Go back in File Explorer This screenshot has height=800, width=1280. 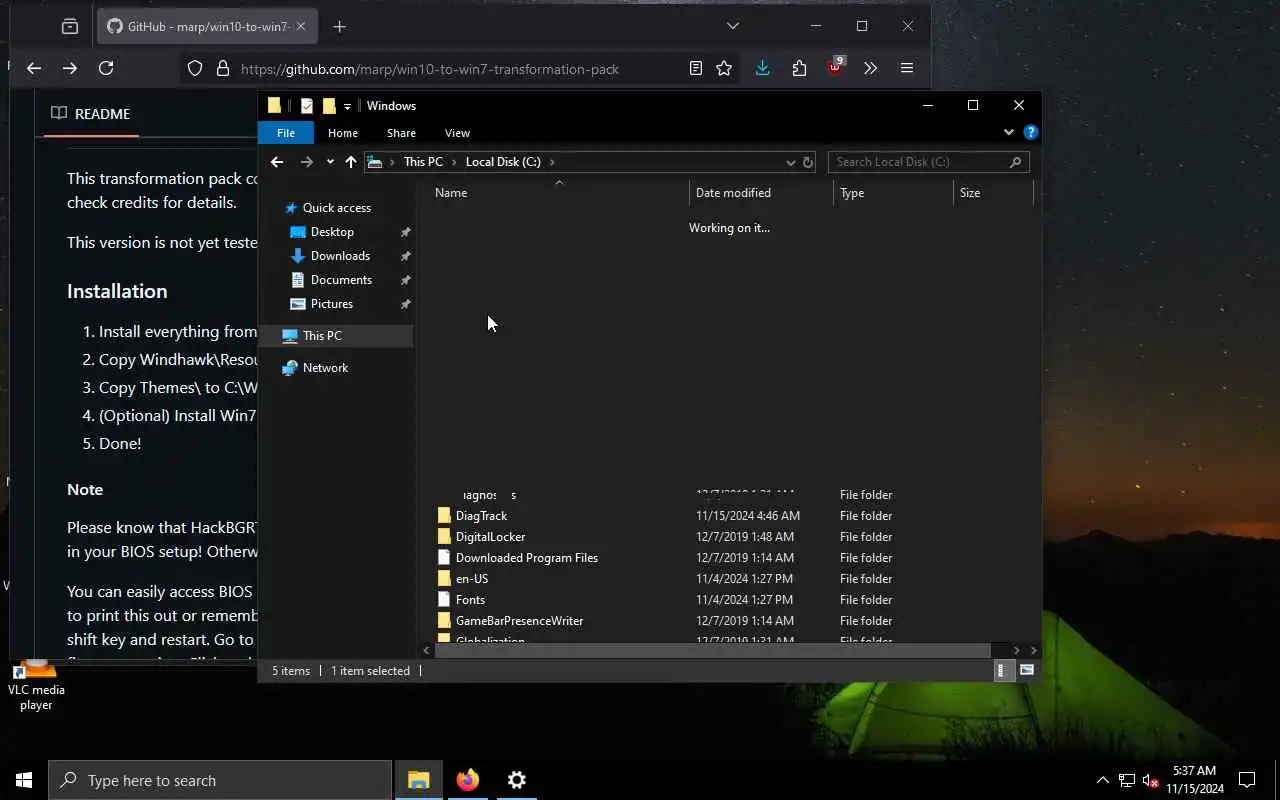pos(277,162)
